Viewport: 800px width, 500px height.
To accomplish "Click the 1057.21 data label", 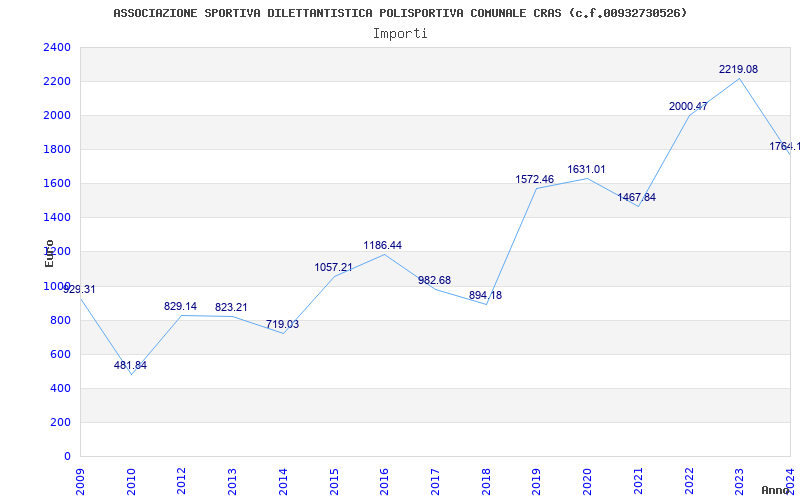I will 333,267.
